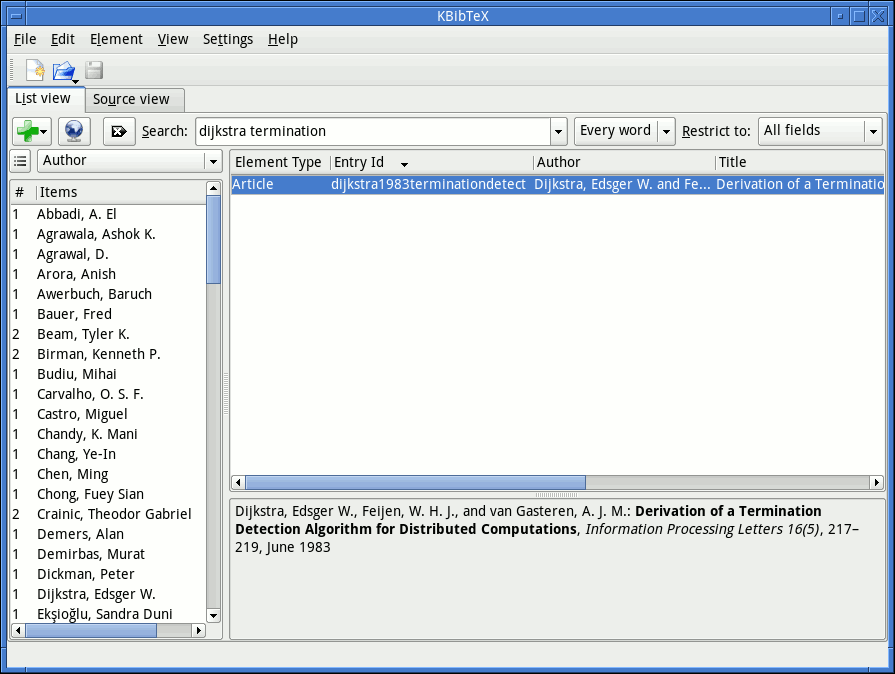Select author Demirbas, Murat
This screenshot has width=895, height=674.
(108, 554)
